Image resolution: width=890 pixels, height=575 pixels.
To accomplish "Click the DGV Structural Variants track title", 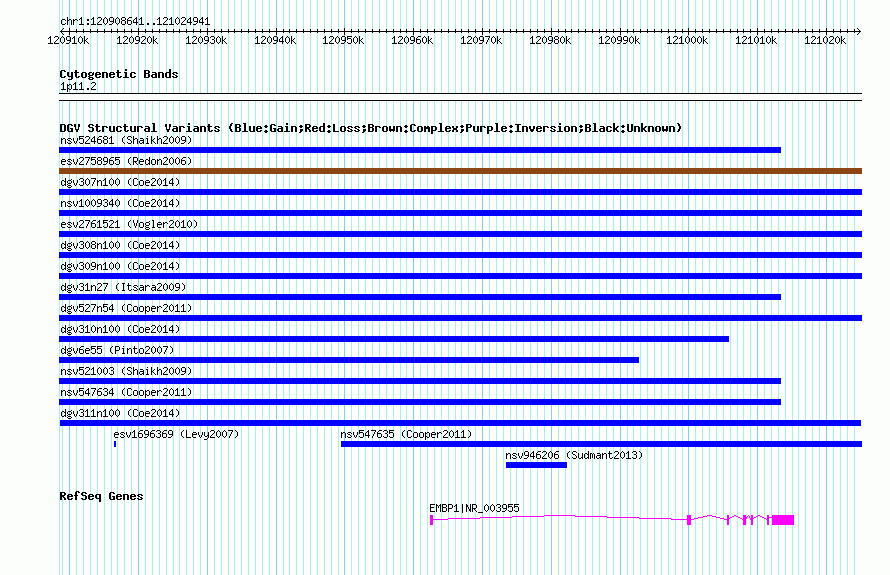I will pos(371,128).
